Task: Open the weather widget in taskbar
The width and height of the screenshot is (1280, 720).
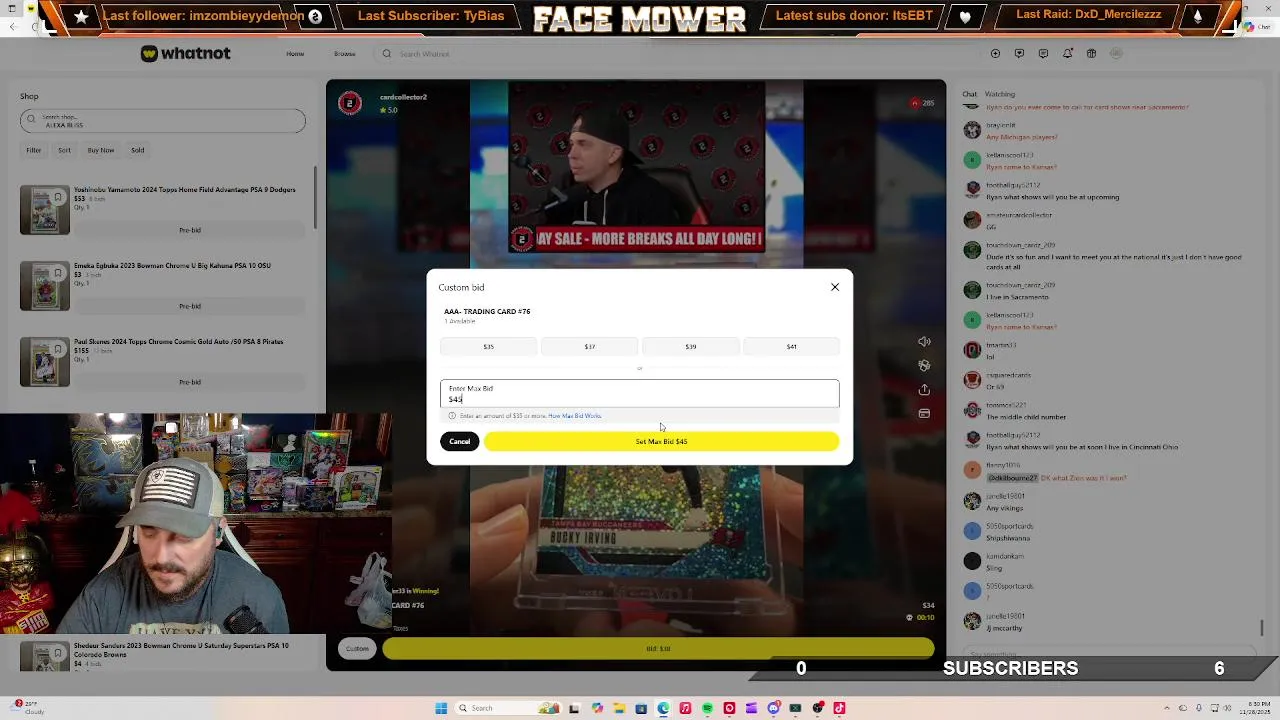Action: (28, 708)
